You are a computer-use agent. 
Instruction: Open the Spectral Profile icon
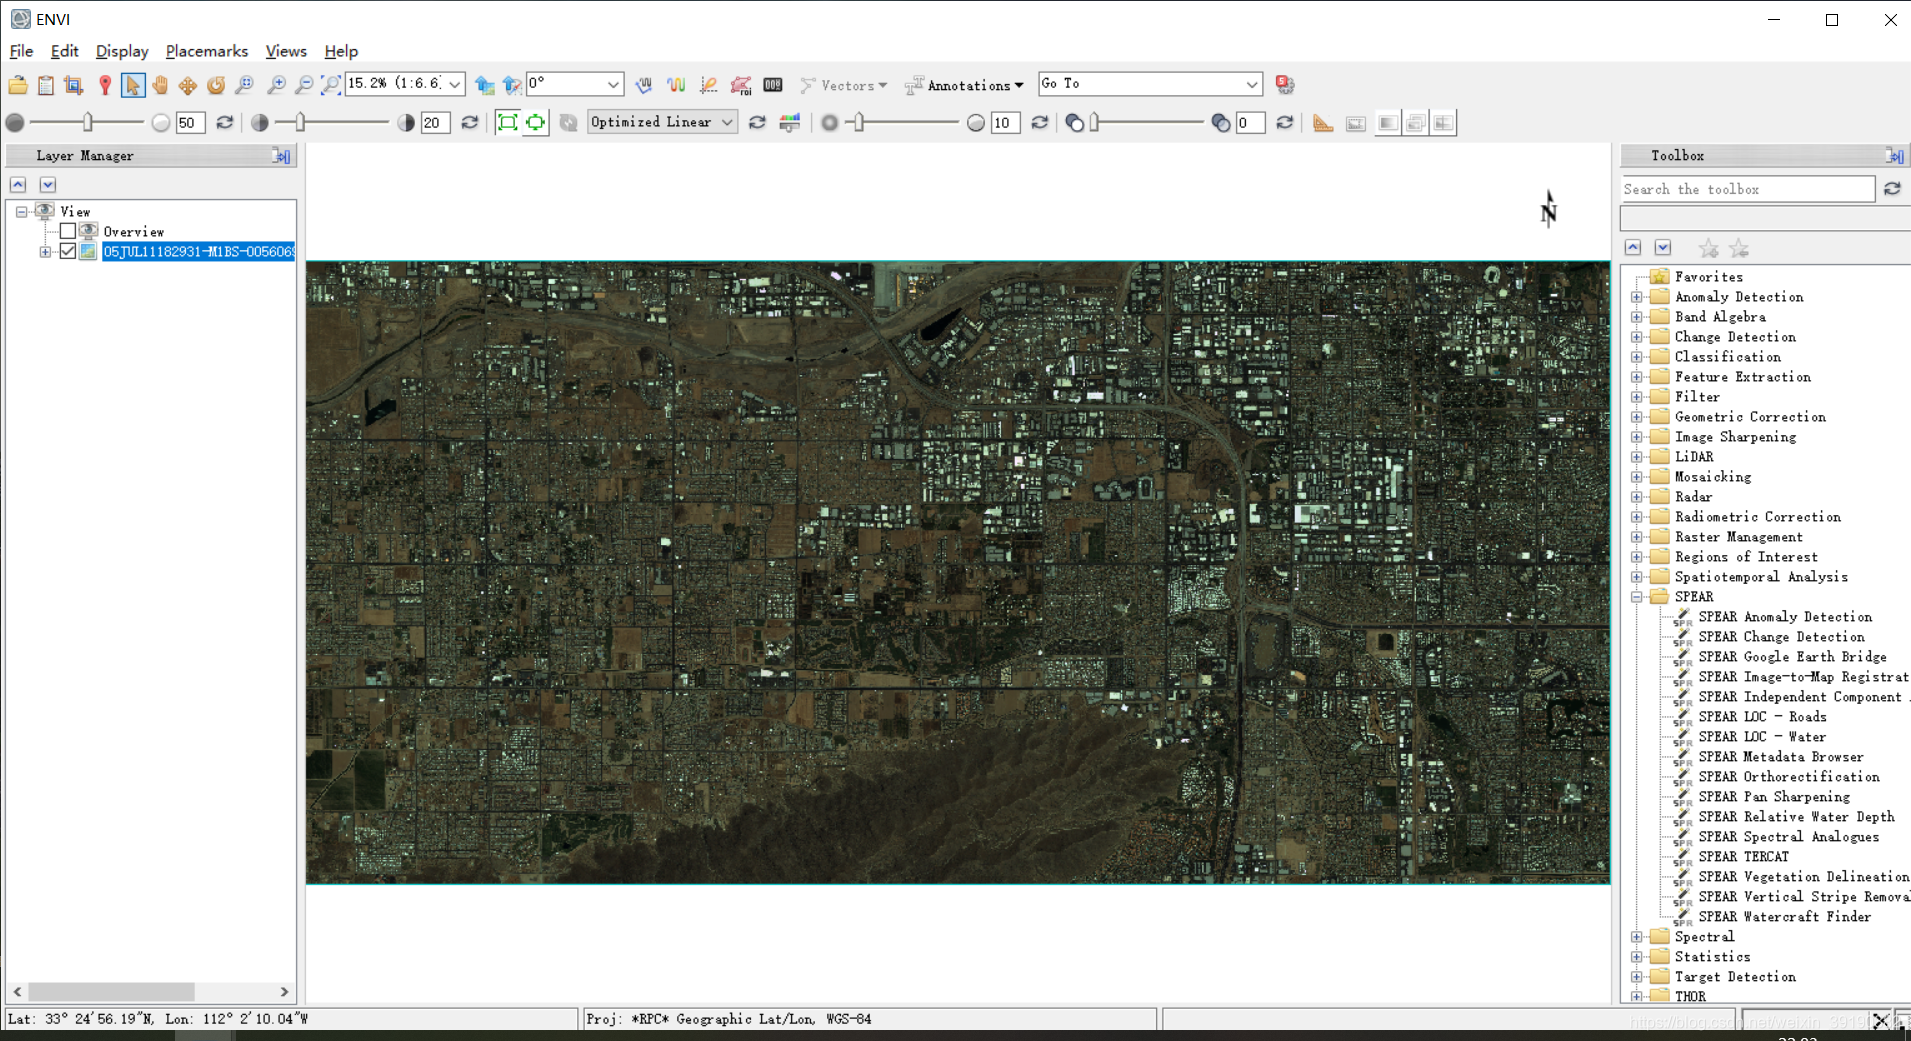coord(677,85)
